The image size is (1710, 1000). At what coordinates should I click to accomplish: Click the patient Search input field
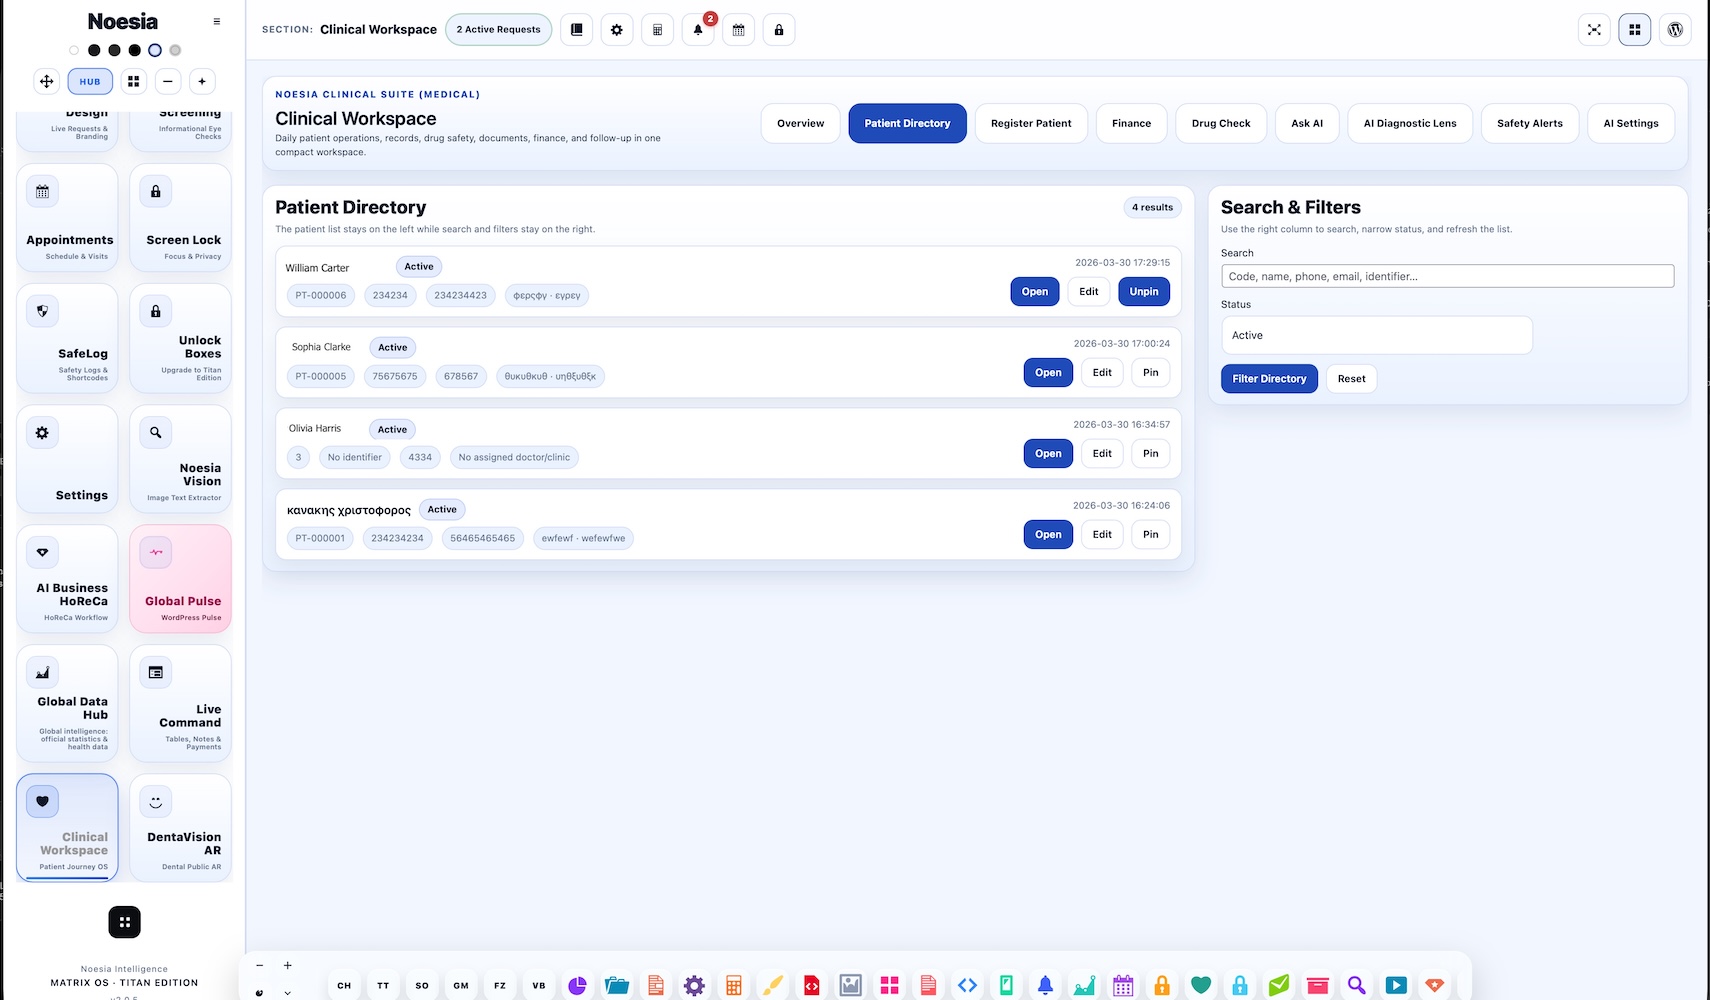1447,276
